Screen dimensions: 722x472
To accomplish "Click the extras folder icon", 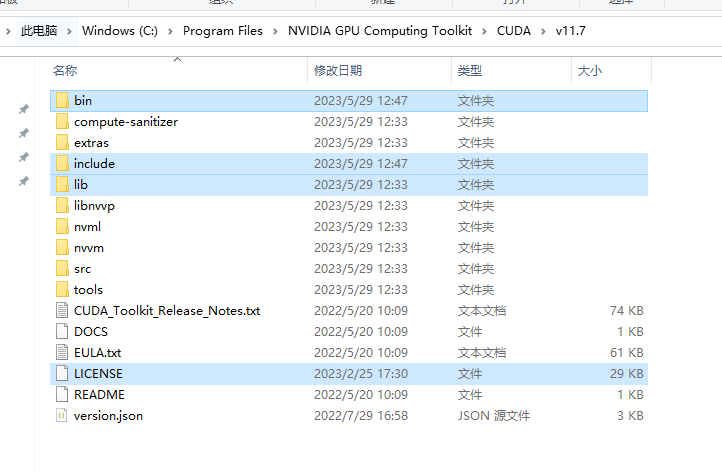I will (x=62, y=142).
